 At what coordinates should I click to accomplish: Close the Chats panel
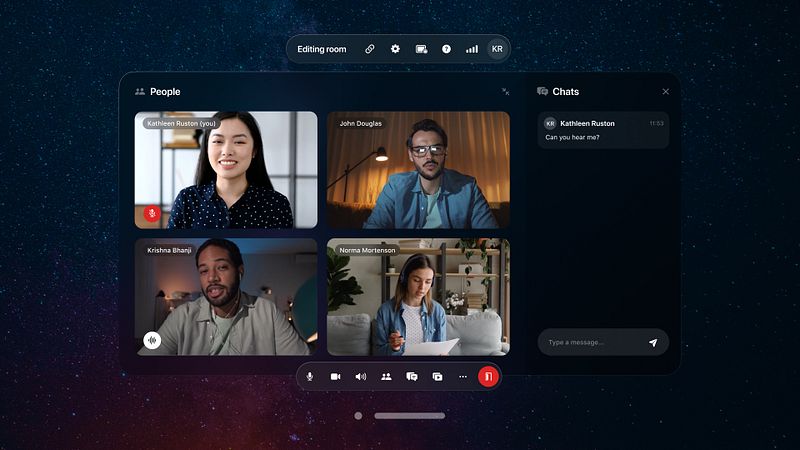coord(665,91)
